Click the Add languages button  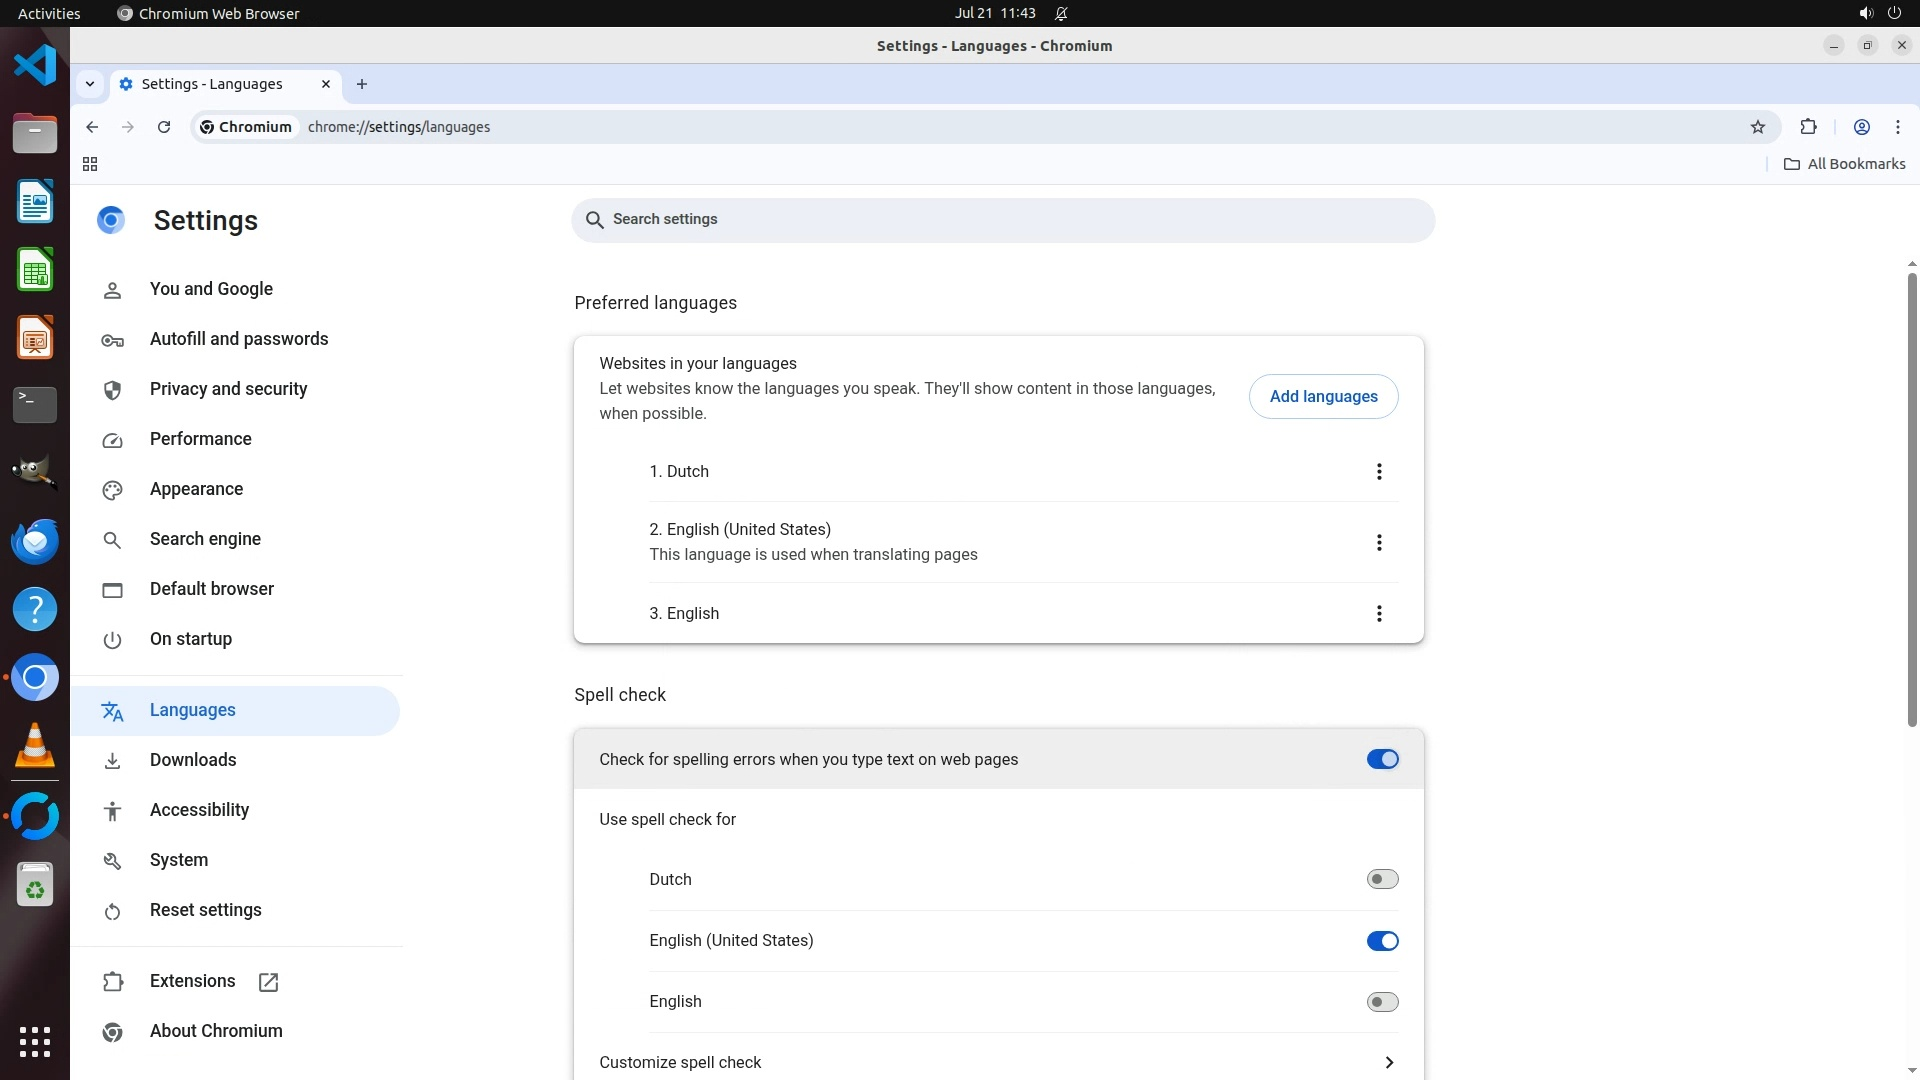click(x=1323, y=397)
